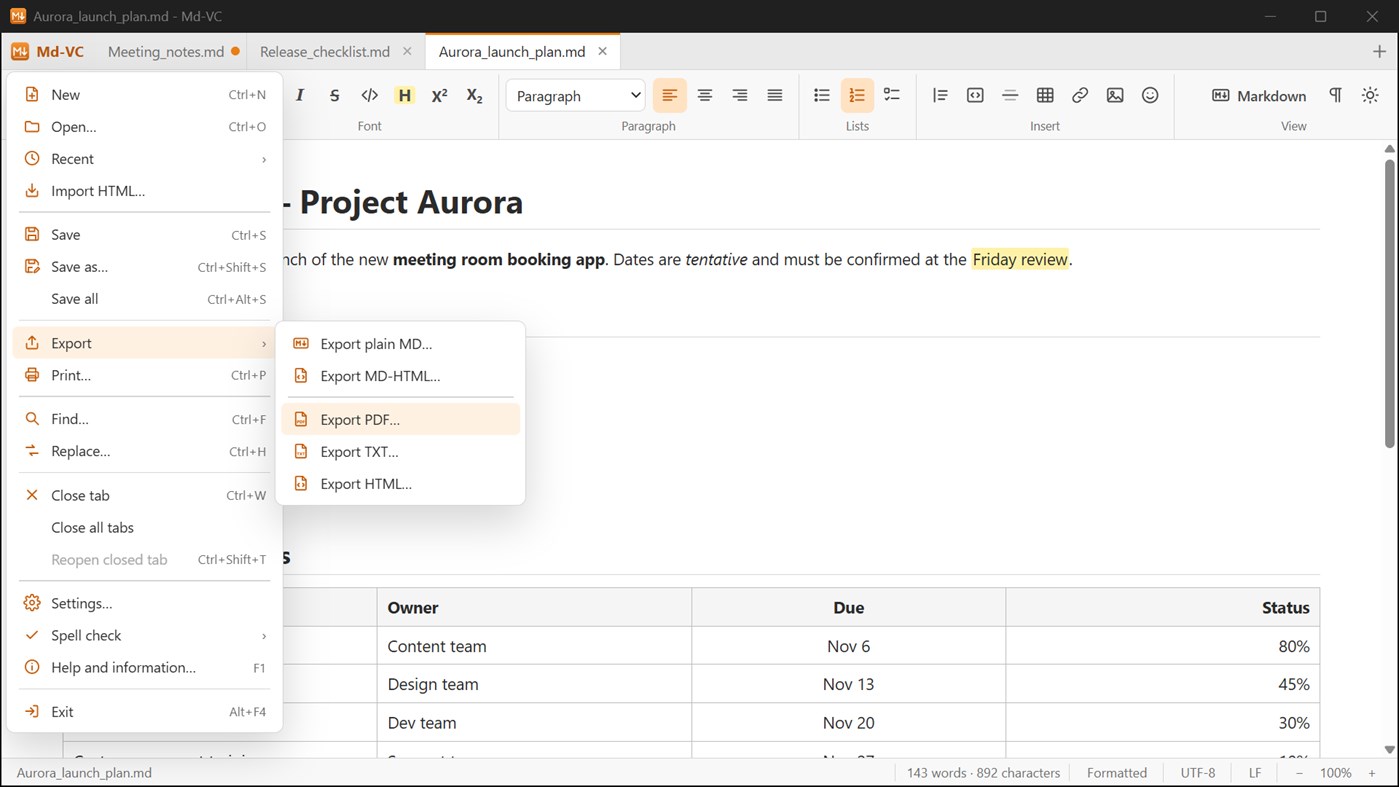
Task: Open the Paragraph style dropdown
Action: [x=576, y=96]
